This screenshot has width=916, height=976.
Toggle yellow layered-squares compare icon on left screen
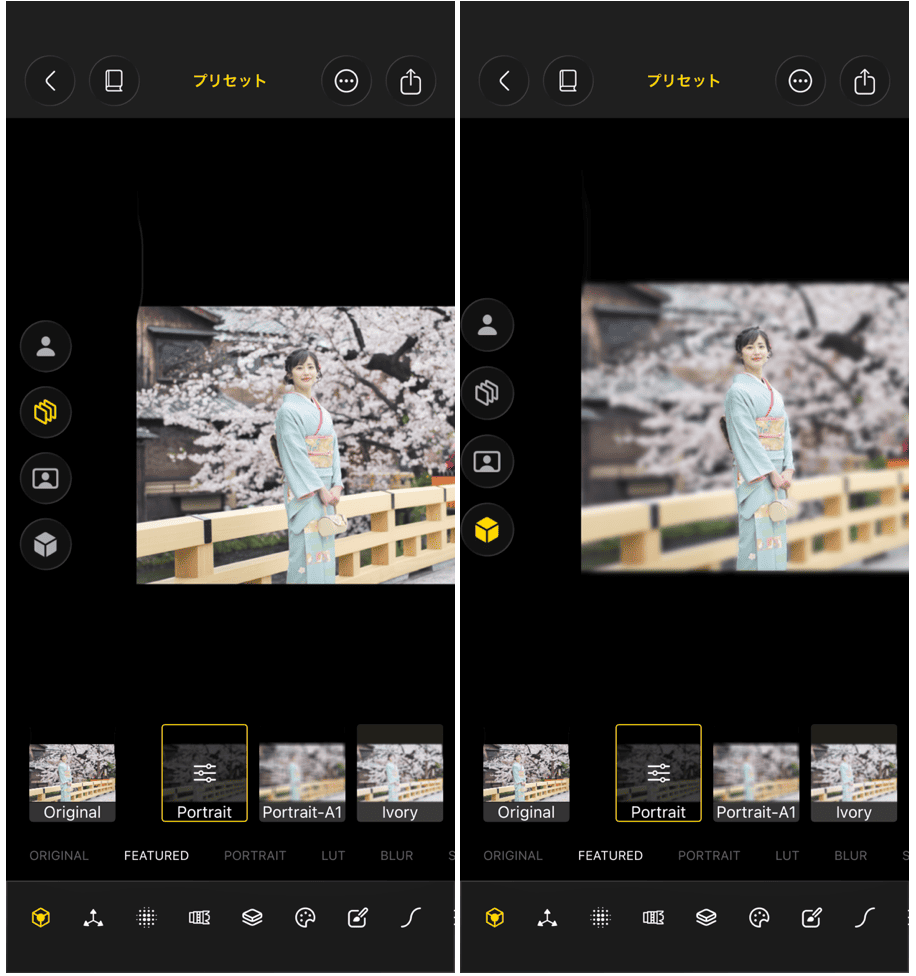[x=45, y=412]
